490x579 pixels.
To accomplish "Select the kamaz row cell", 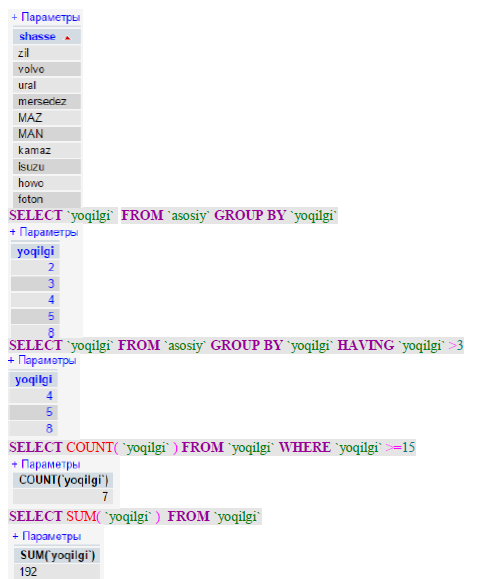I will 47,150.
